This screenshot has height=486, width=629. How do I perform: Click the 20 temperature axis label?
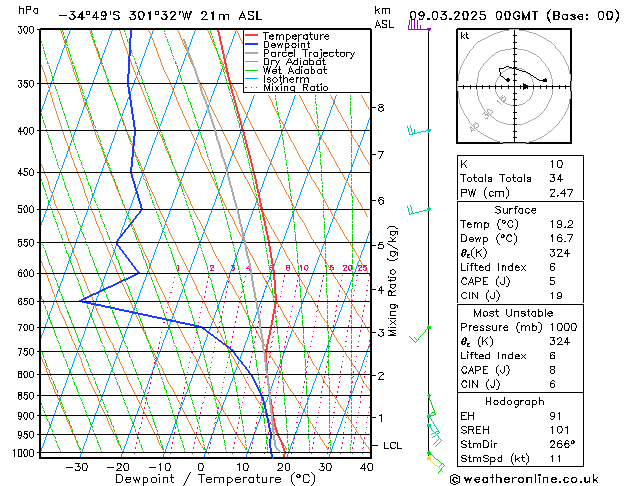[x=284, y=468]
